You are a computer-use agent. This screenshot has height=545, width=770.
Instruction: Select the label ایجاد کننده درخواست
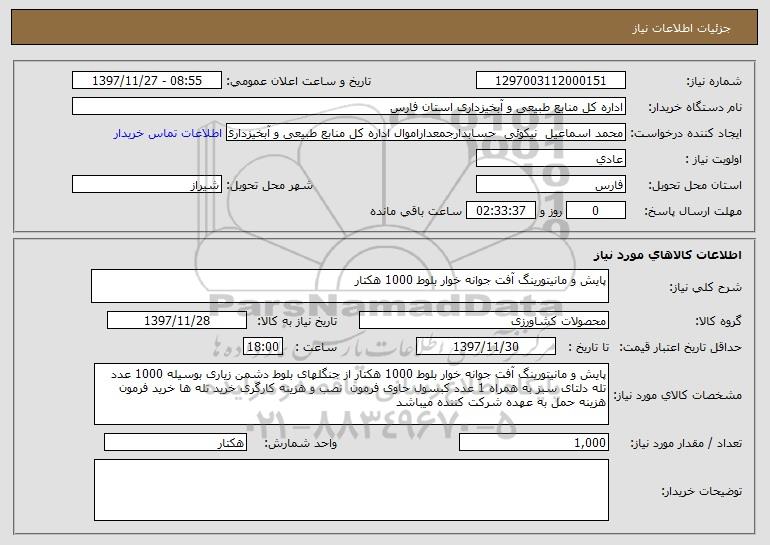click(x=686, y=133)
